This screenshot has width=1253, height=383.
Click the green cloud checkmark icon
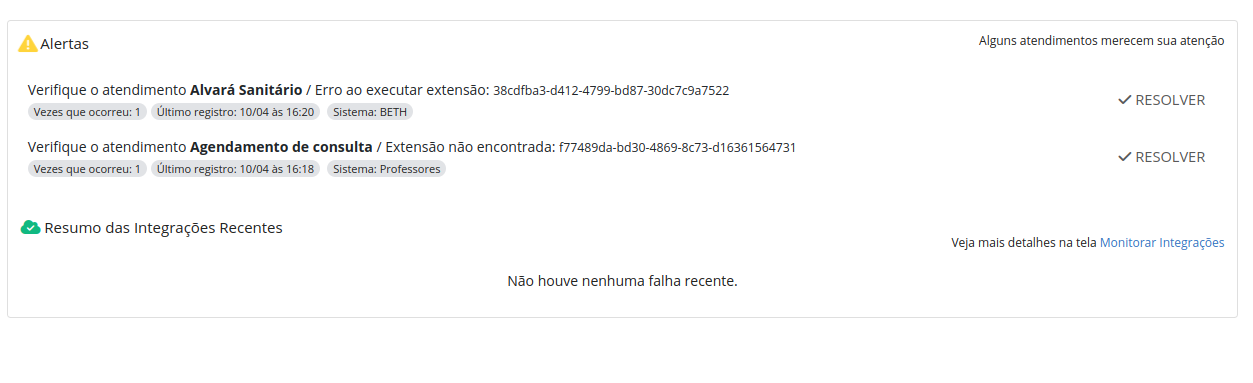(30, 228)
